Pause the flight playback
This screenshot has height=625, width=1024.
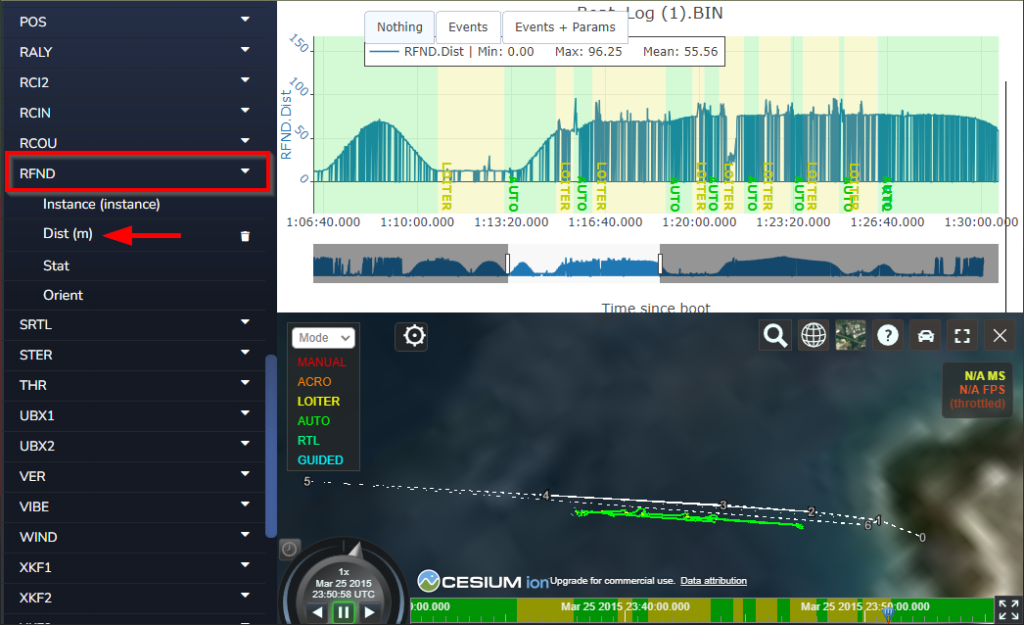point(343,613)
